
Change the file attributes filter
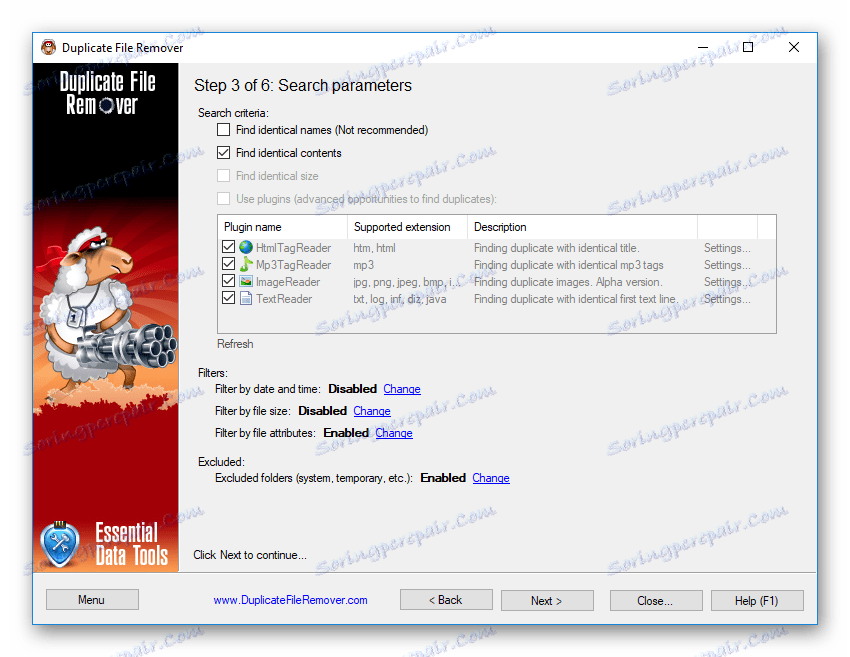pos(394,433)
